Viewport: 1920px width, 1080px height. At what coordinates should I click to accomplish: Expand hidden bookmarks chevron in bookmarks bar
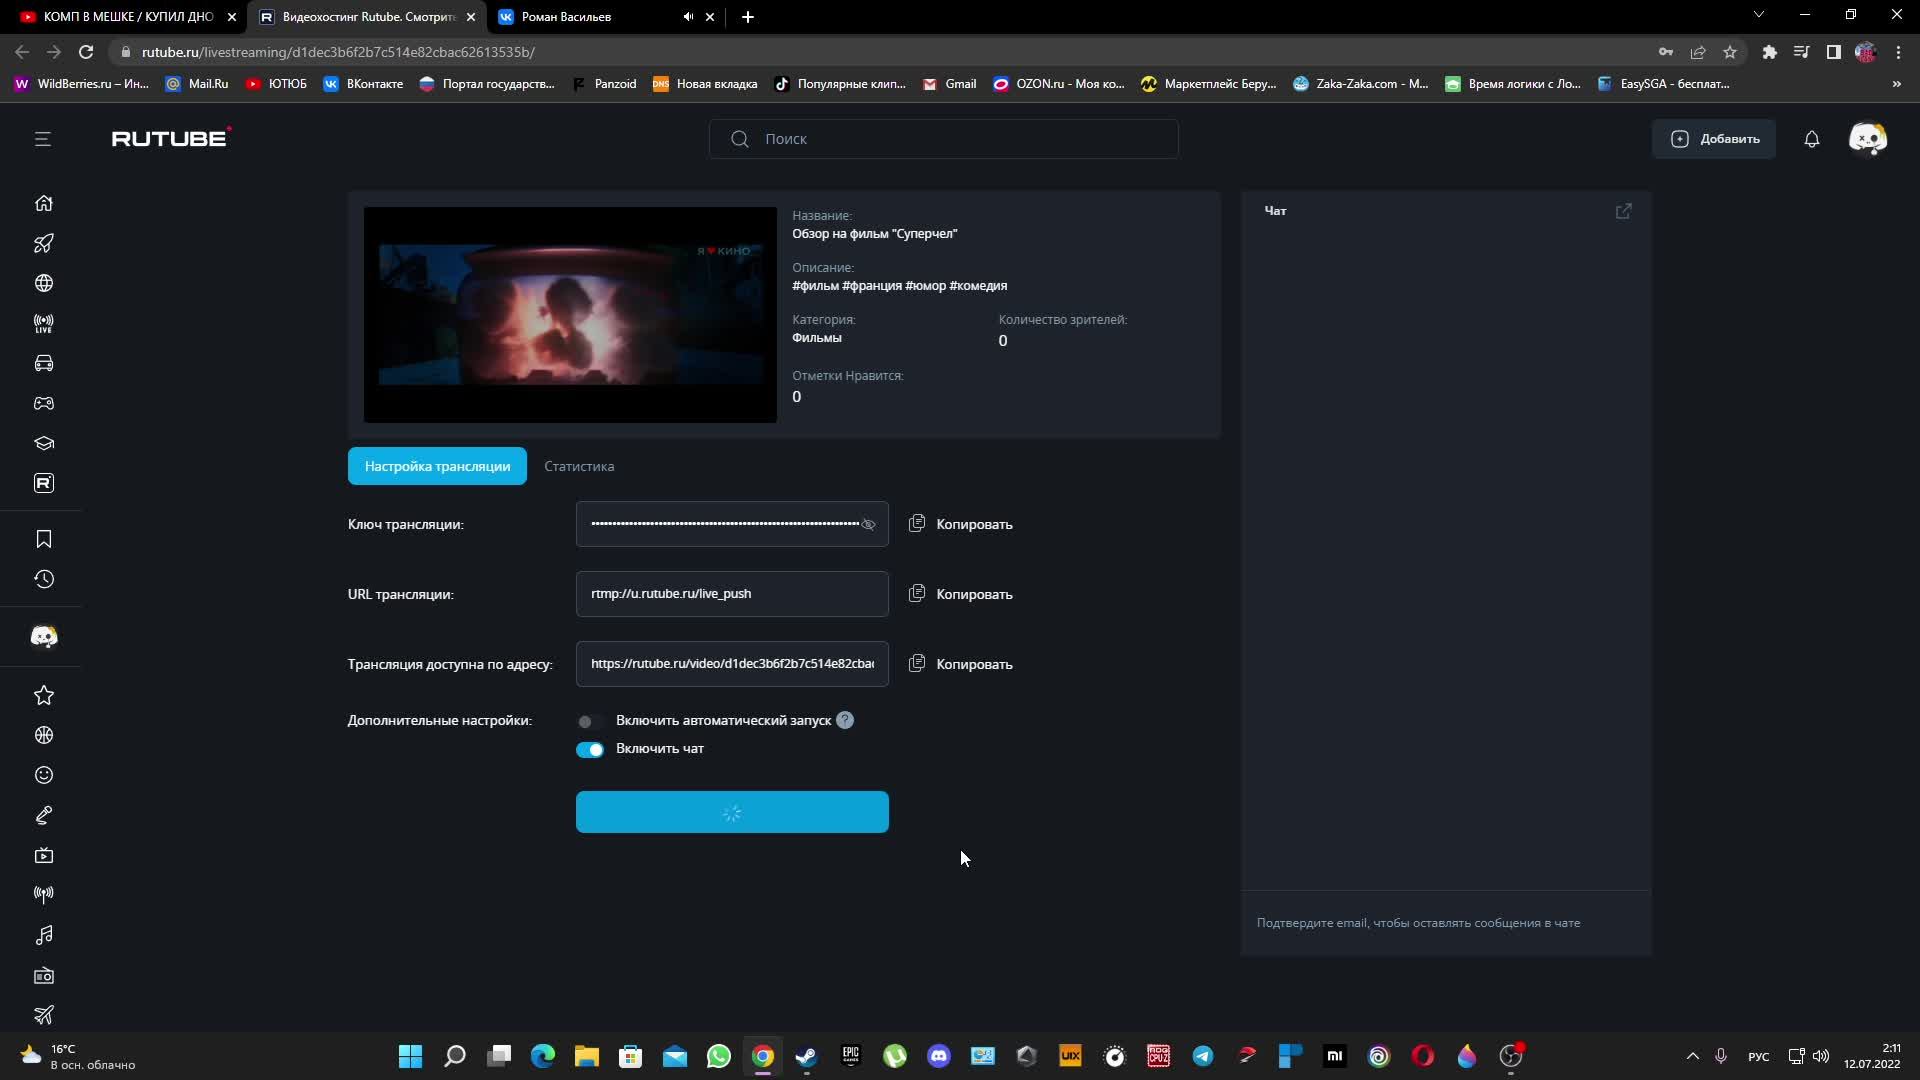(1896, 84)
